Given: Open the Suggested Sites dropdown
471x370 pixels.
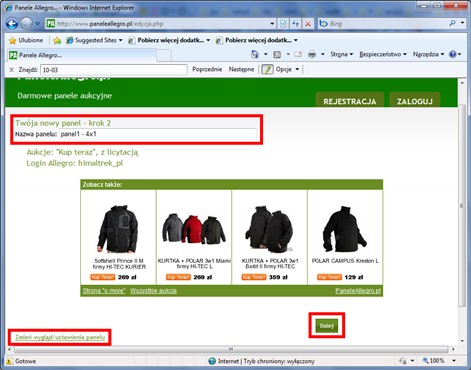Looking at the screenshot, I should pyautogui.click(x=94, y=40).
